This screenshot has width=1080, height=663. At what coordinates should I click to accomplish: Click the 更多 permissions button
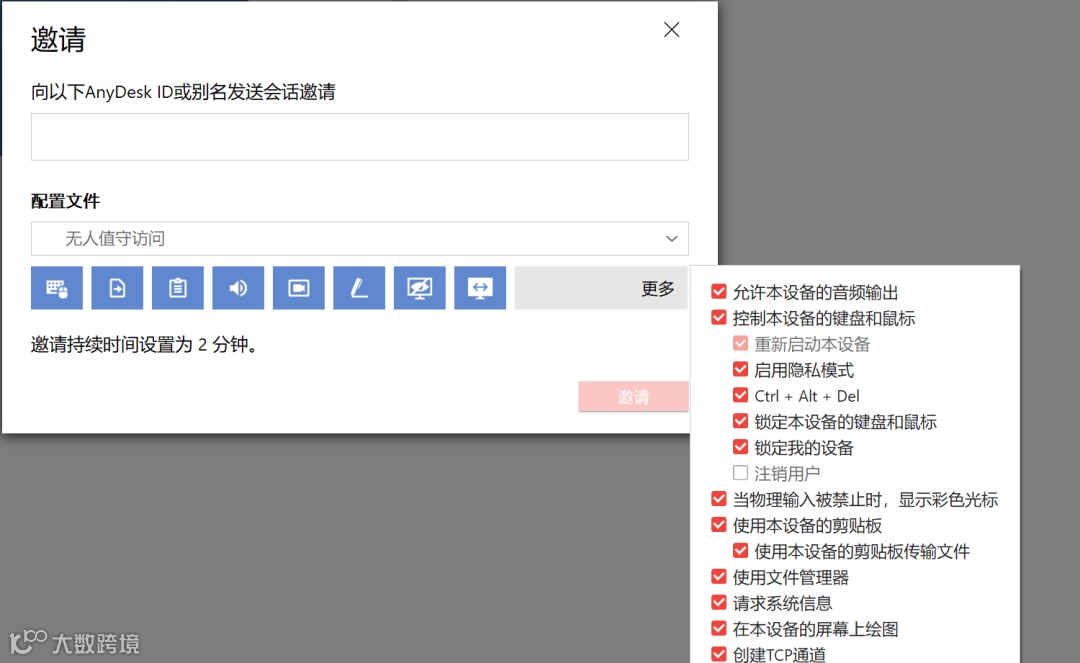click(601, 288)
